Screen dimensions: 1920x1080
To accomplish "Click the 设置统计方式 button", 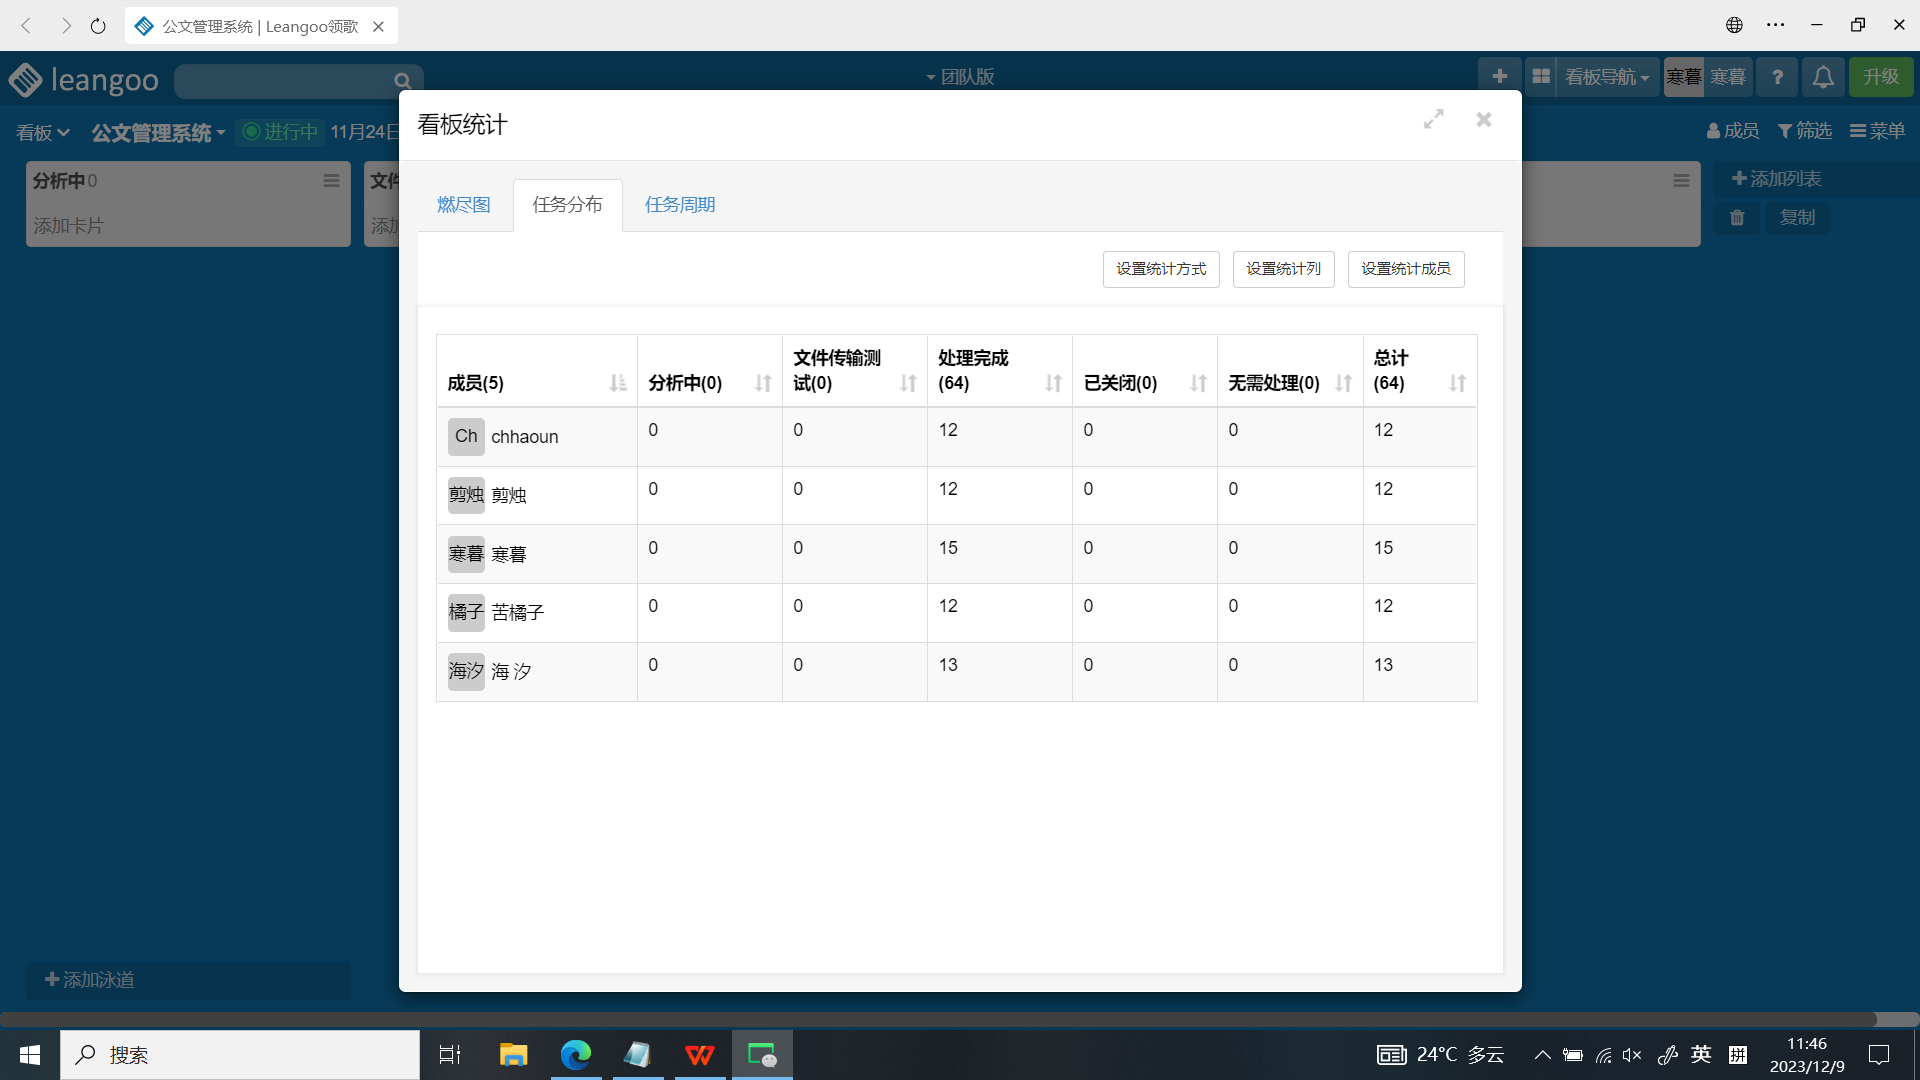I will click(x=1161, y=269).
